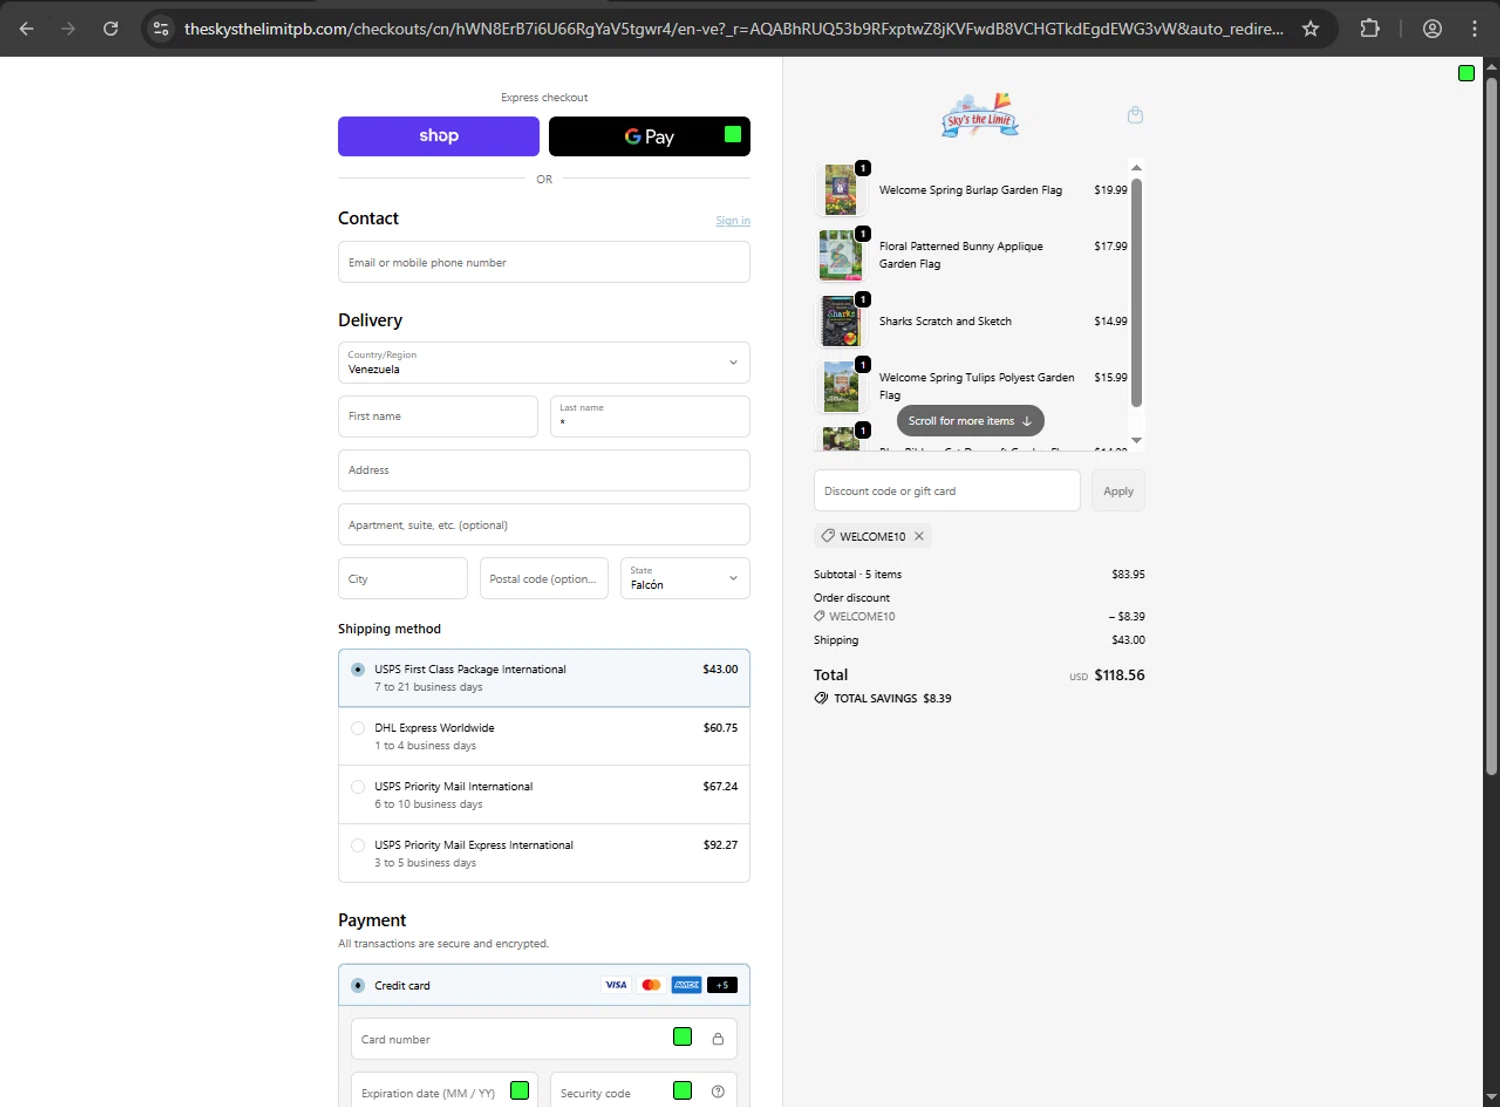This screenshot has height=1107, width=1500.
Task: Focus the Expiration date field
Action: coord(444,1092)
